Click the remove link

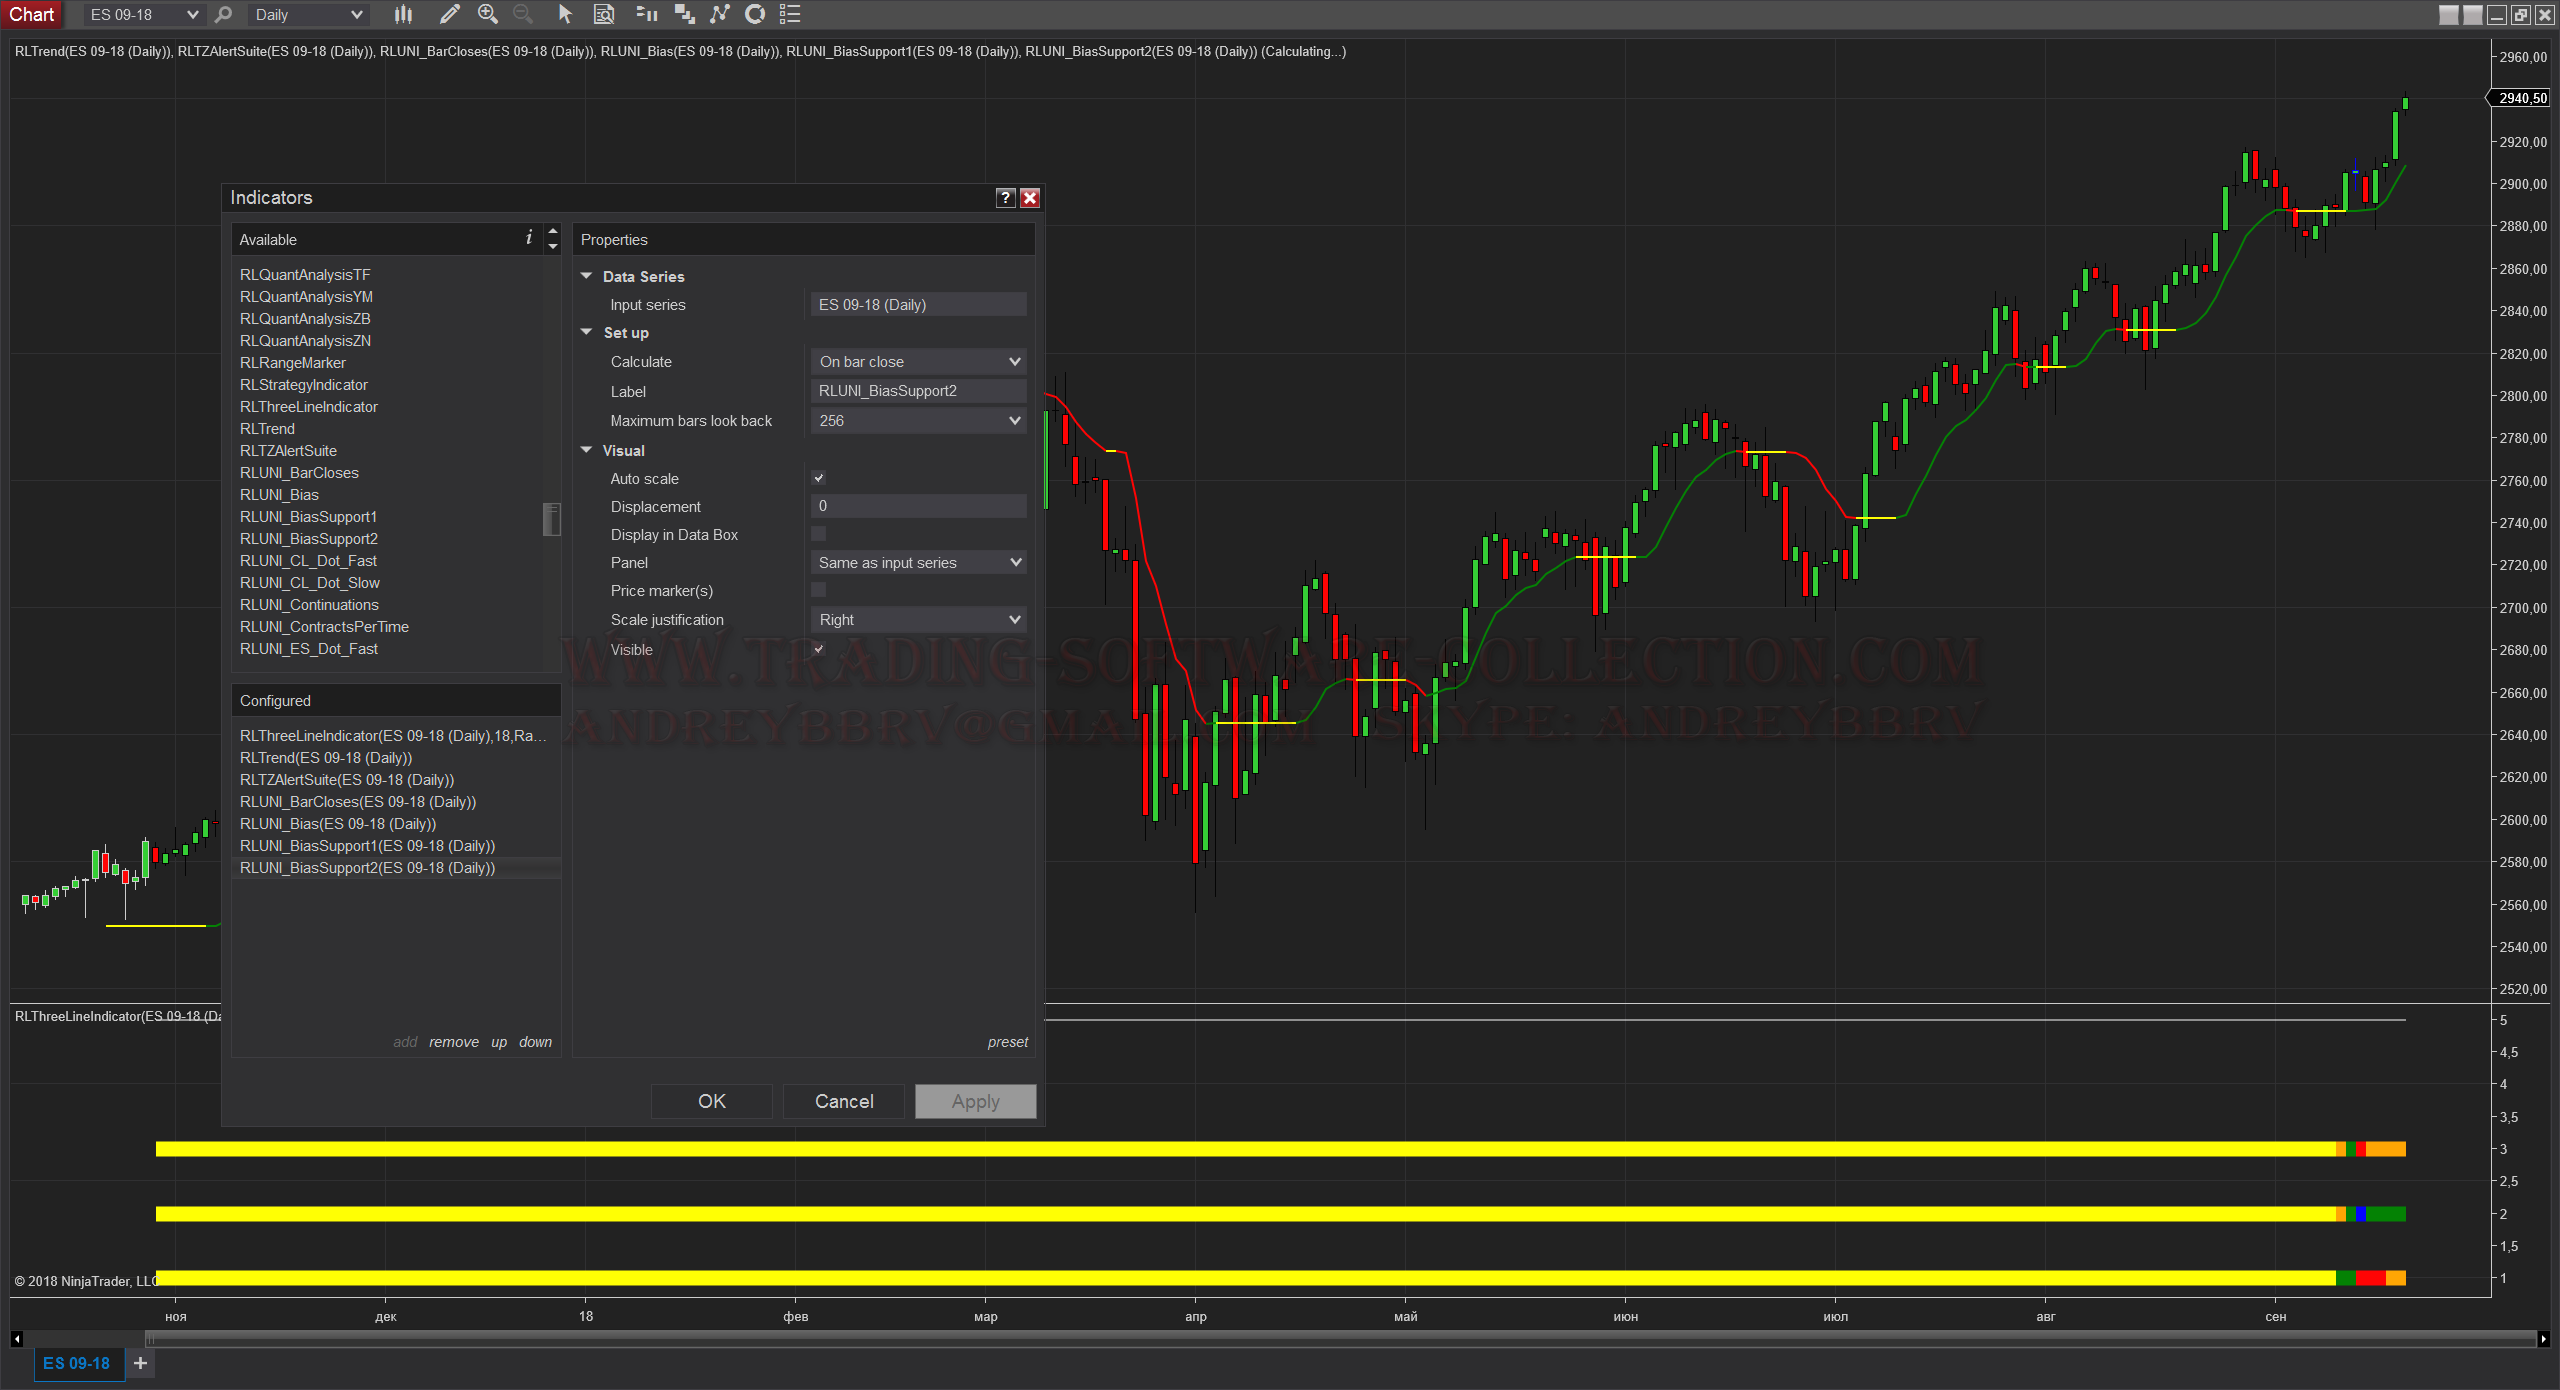coord(454,1041)
